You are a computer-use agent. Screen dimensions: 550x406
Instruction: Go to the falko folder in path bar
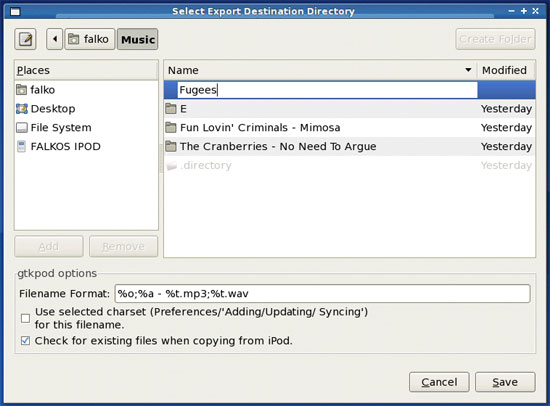point(90,39)
